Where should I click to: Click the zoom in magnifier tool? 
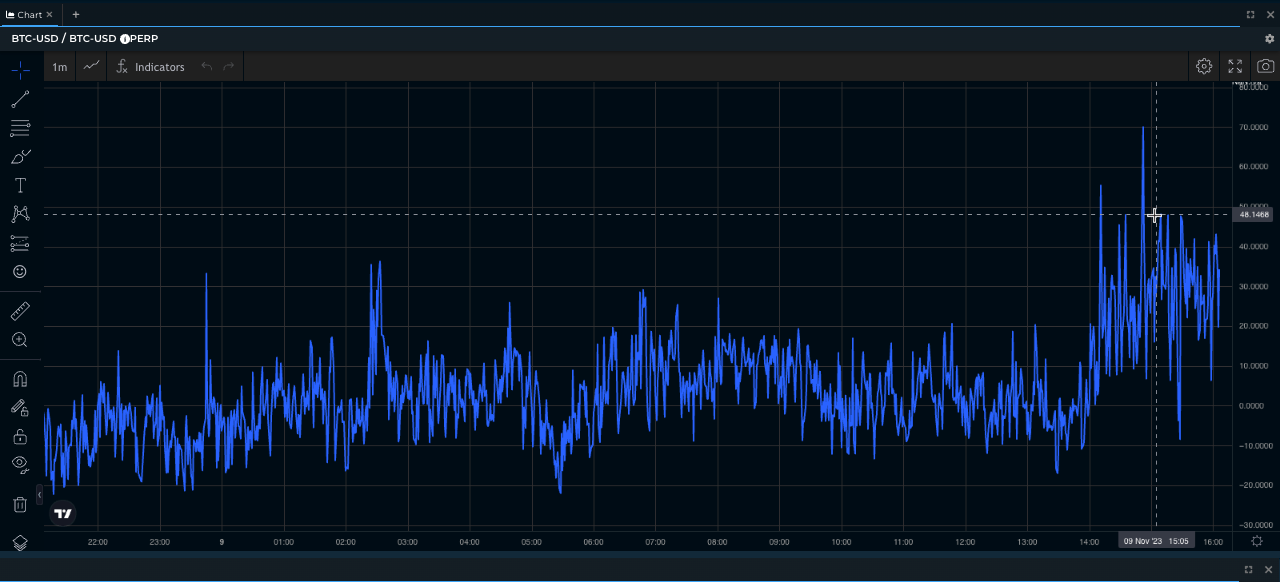point(20,340)
